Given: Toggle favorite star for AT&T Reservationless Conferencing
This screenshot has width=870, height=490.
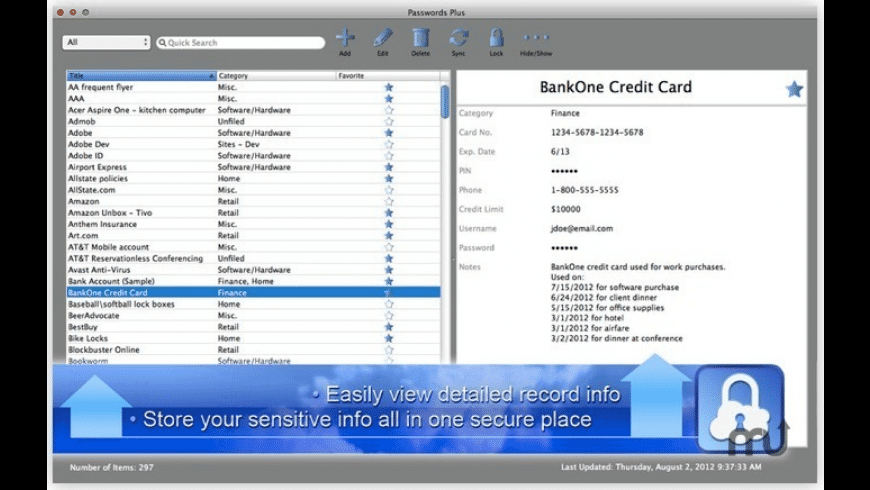Looking at the screenshot, I should (x=389, y=259).
